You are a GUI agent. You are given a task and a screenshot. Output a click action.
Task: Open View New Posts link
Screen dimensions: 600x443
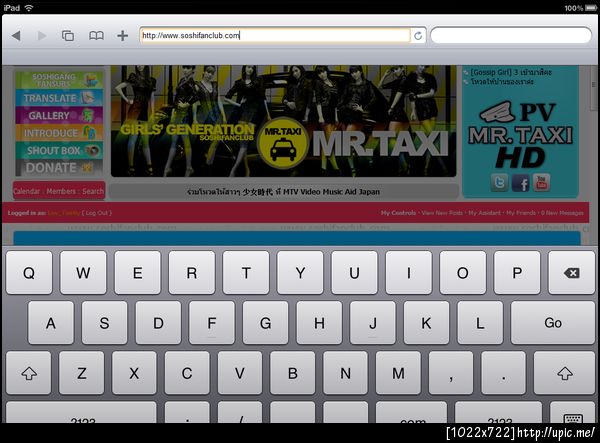(442, 213)
